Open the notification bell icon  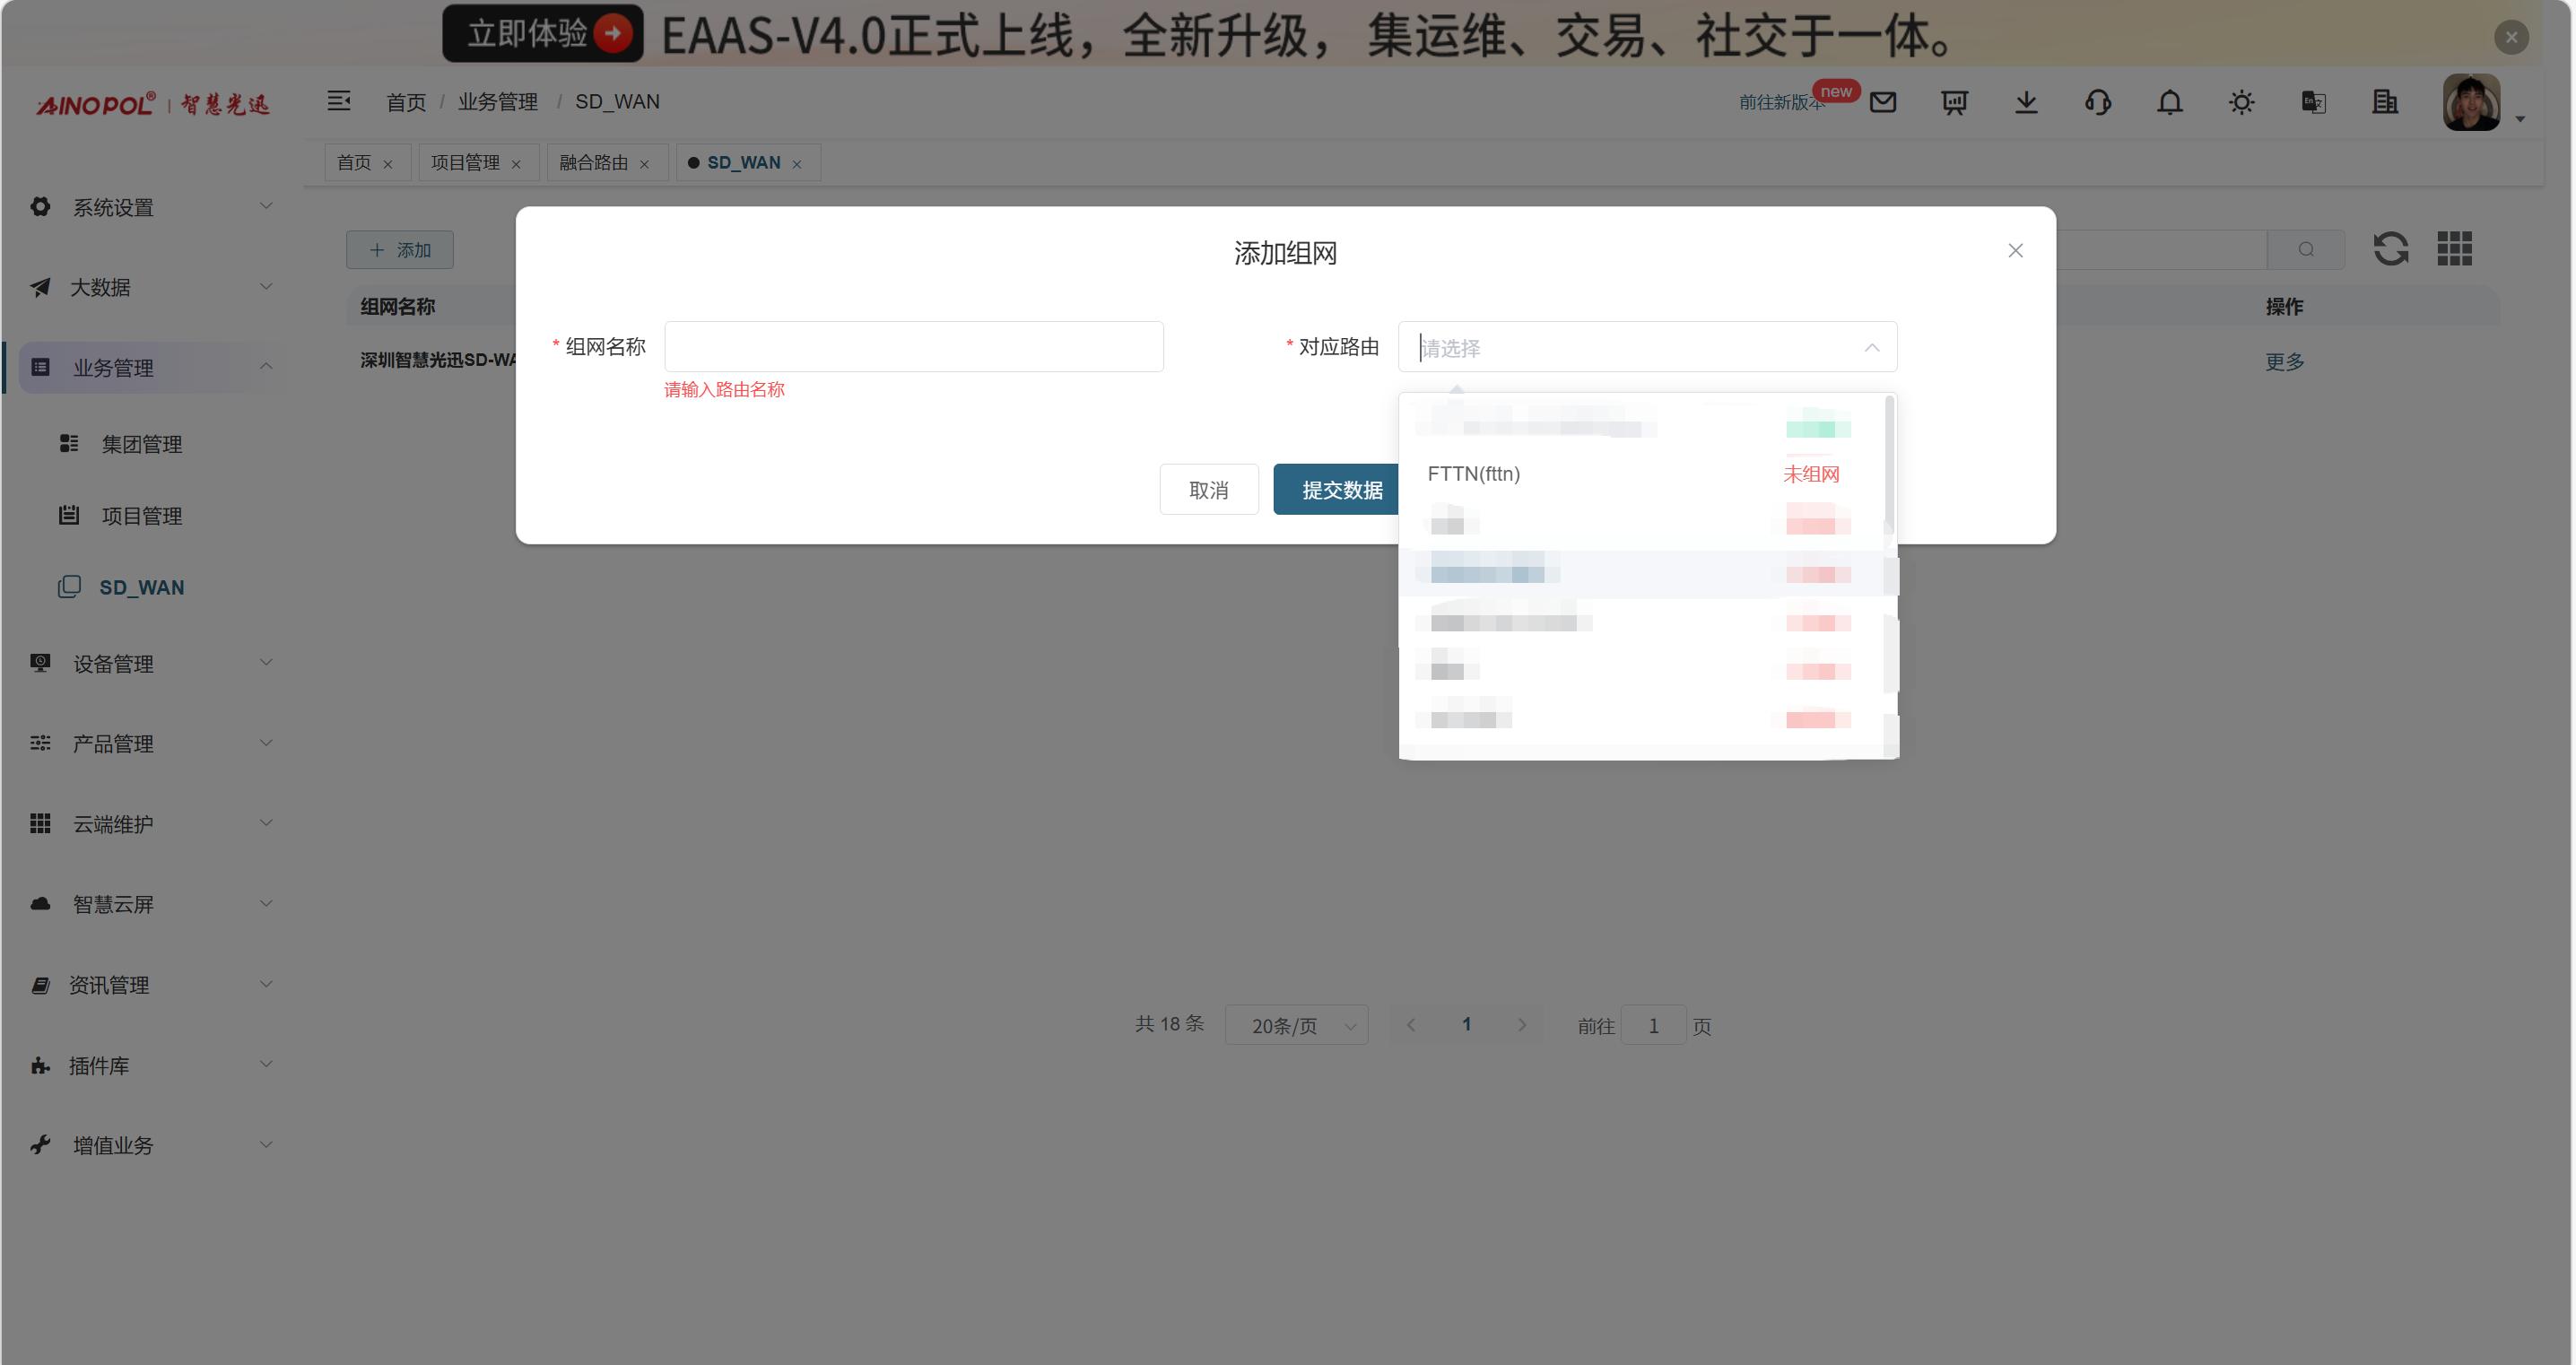[2169, 102]
